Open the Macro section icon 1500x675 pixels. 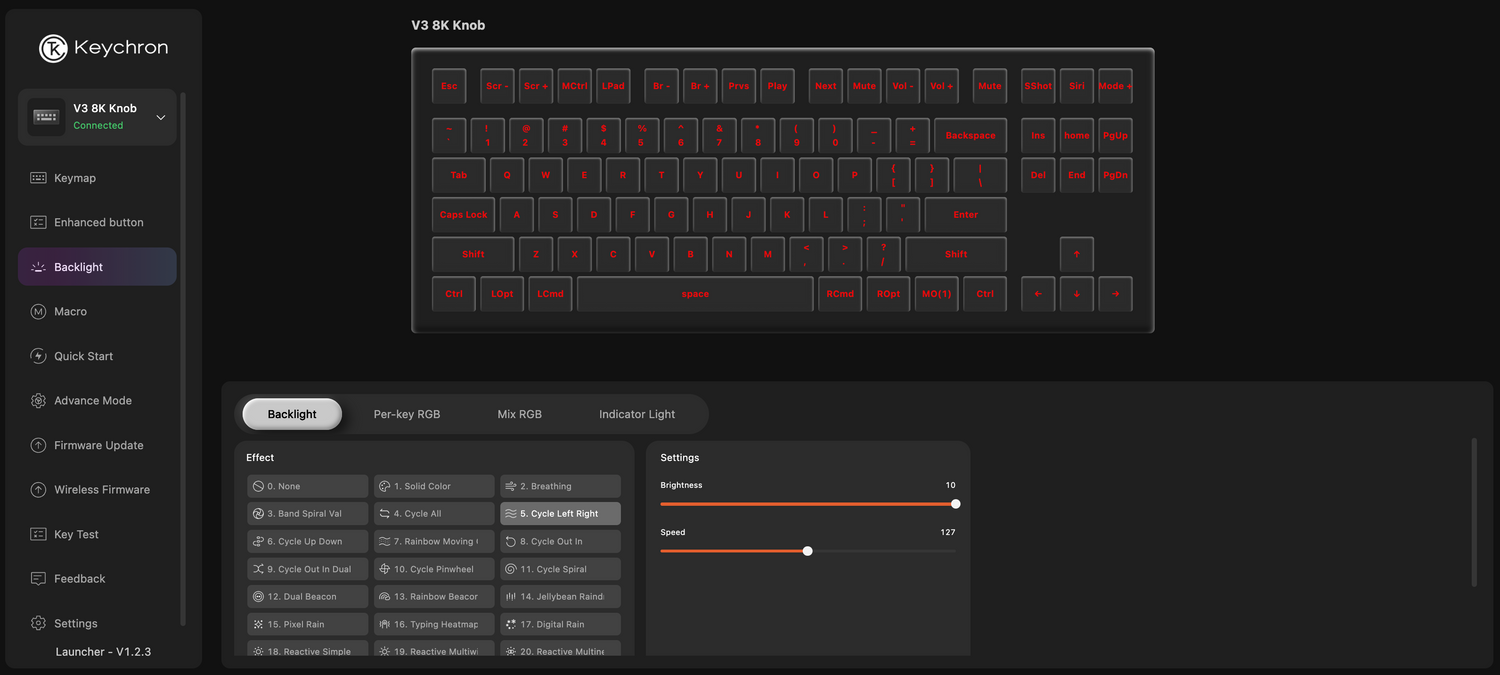(38, 312)
